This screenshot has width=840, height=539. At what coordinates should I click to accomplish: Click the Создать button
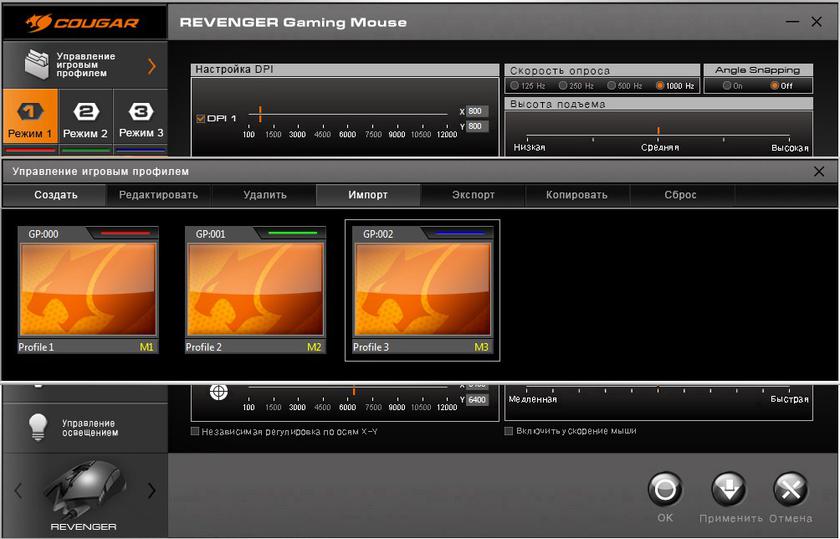55,195
